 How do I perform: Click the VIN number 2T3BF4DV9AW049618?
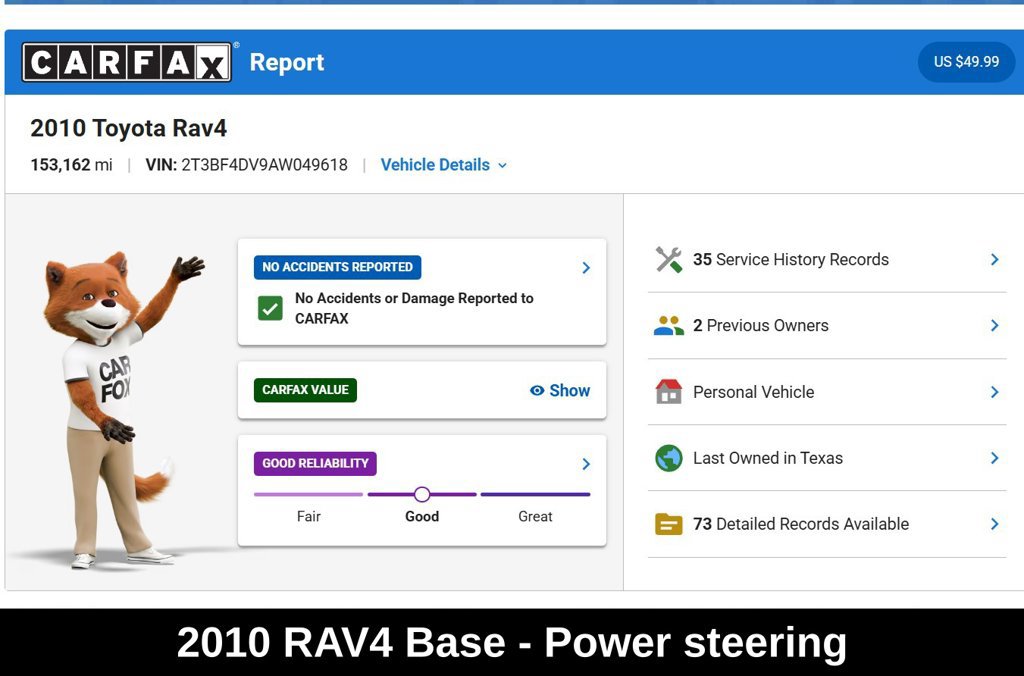pyautogui.click(x=264, y=165)
